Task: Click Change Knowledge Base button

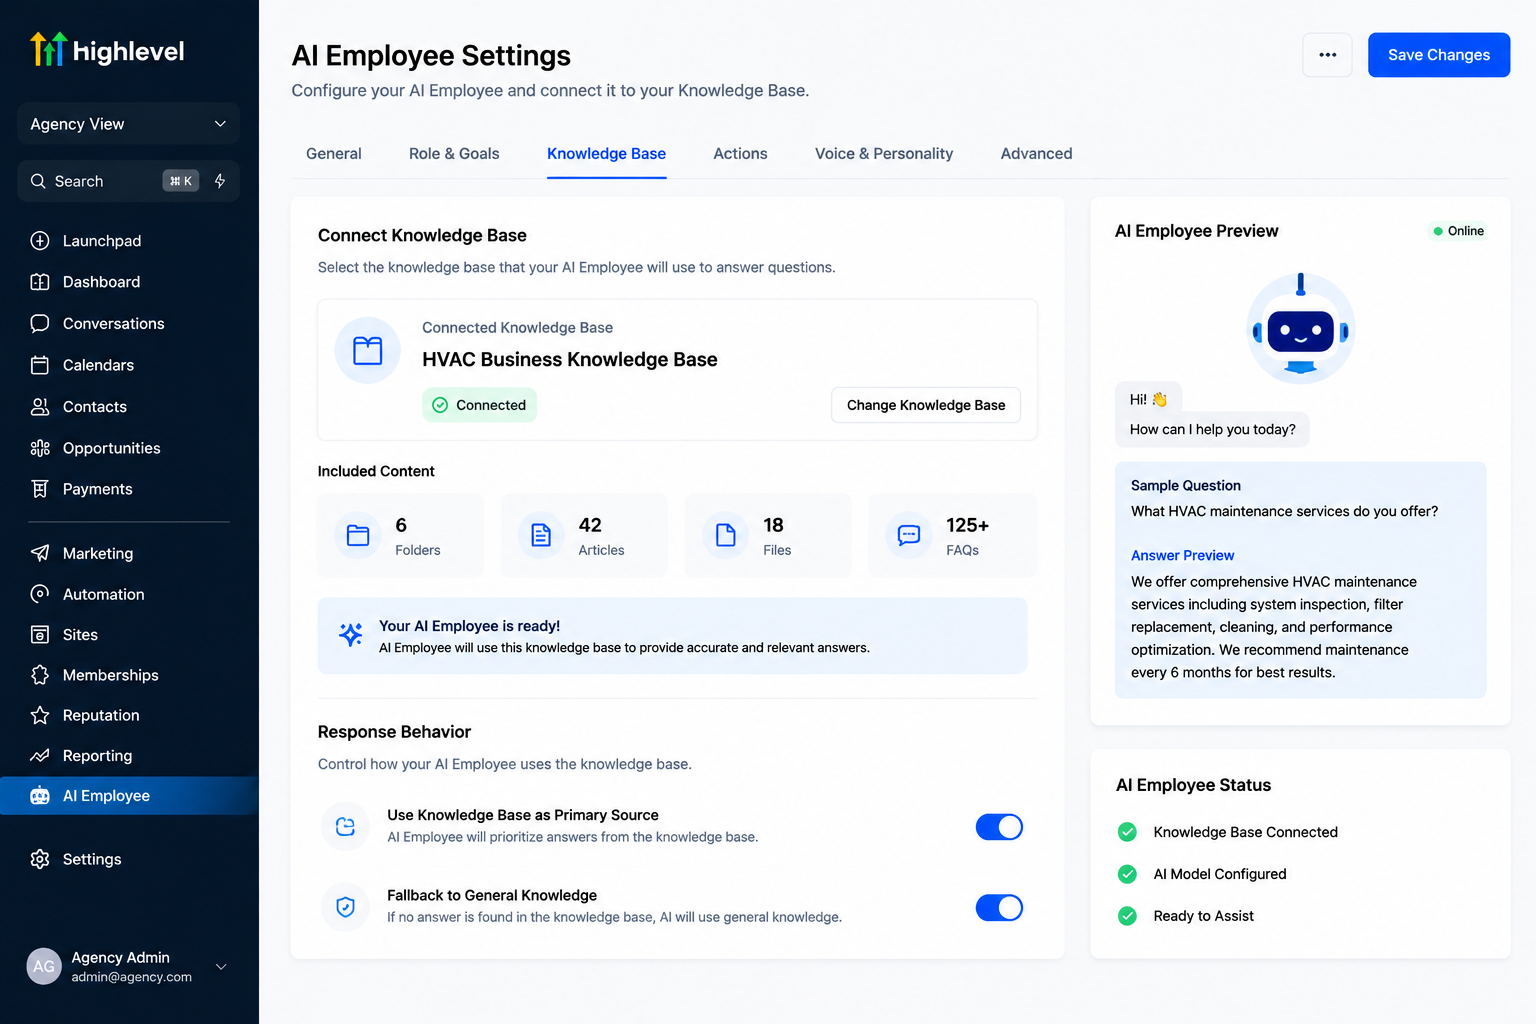Action: (x=926, y=405)
